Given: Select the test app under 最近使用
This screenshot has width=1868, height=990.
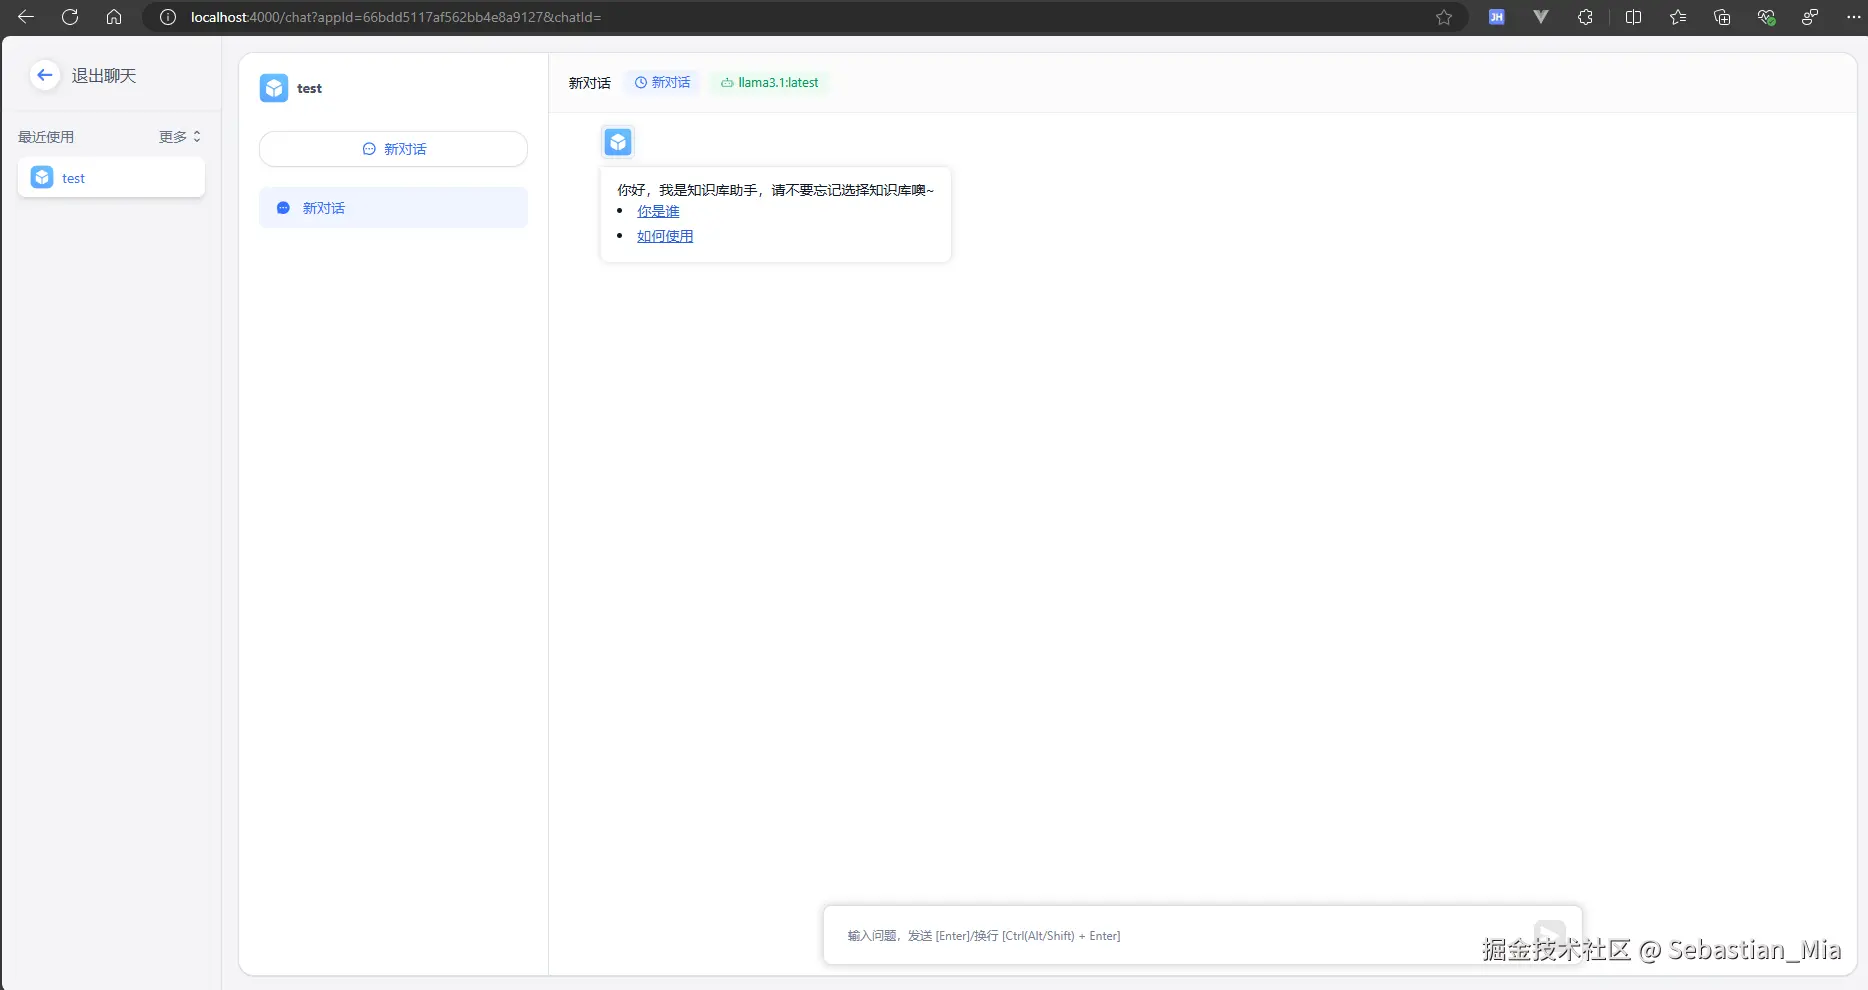Looking at the screenshot, I should pyautogui.click(x=111, y=178).
